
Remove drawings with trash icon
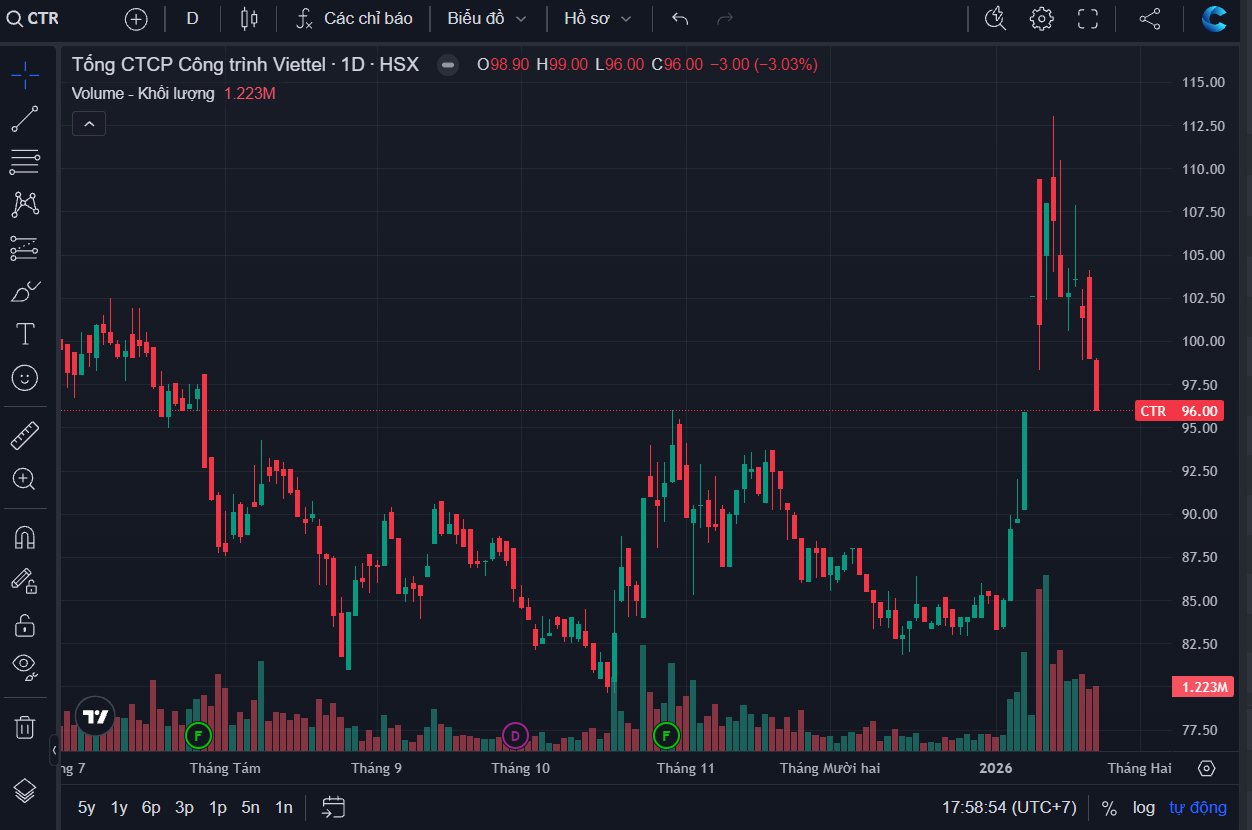tap(25, 727)
